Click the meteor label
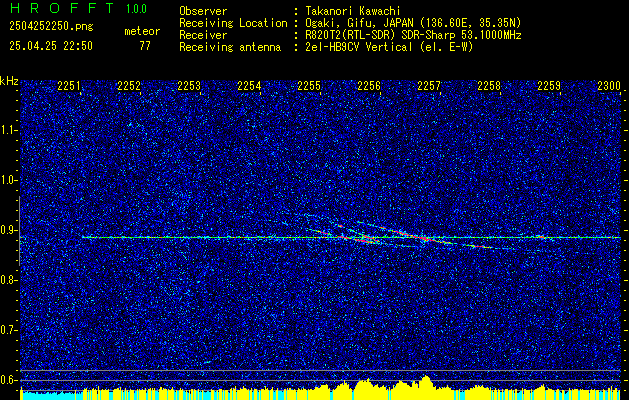 pyautogui.click(x=142, y=31)
